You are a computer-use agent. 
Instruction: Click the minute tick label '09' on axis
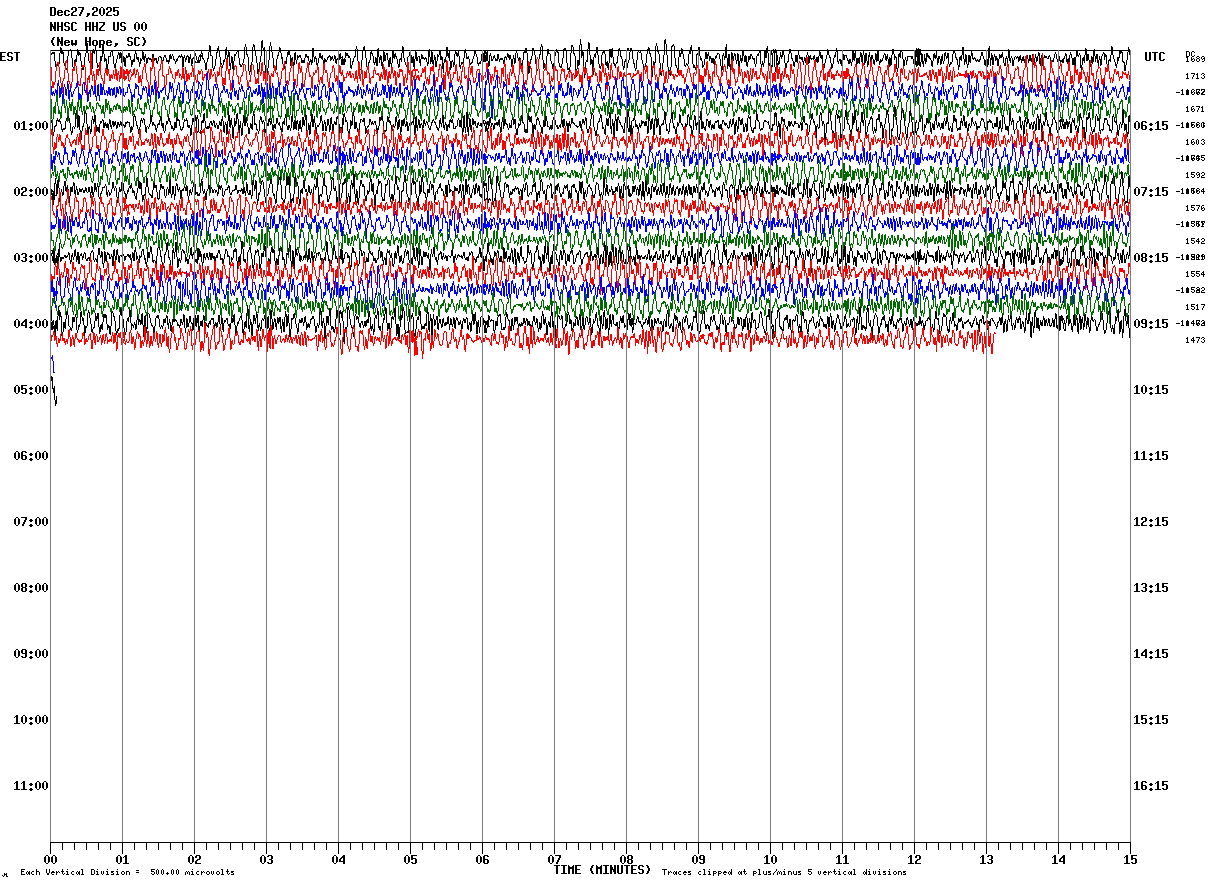698,860
